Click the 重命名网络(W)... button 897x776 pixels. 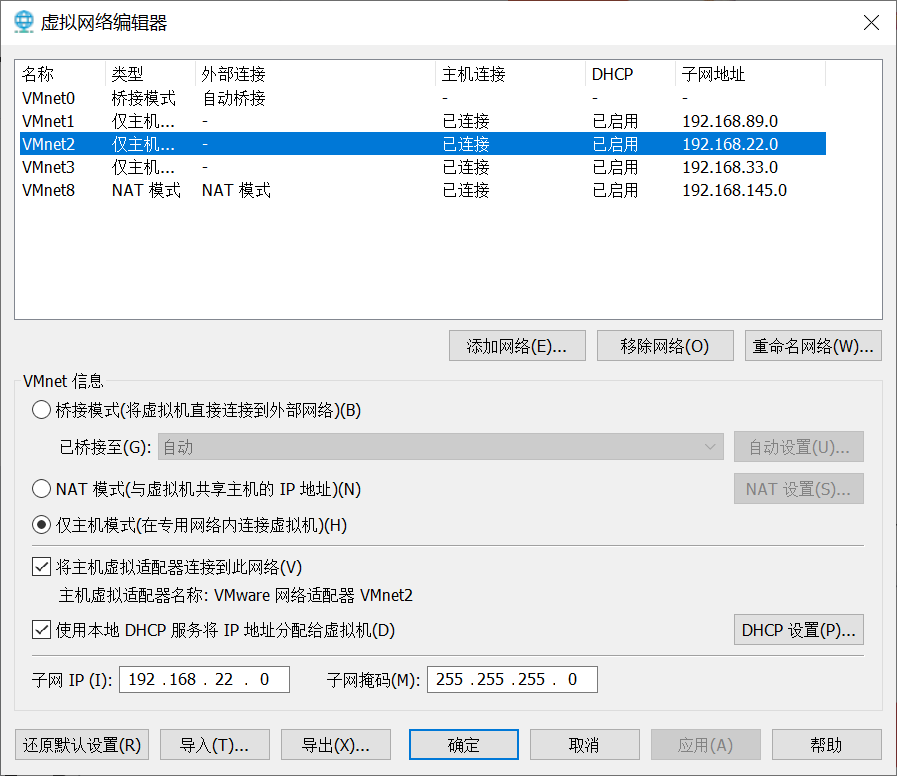[813, 346]
